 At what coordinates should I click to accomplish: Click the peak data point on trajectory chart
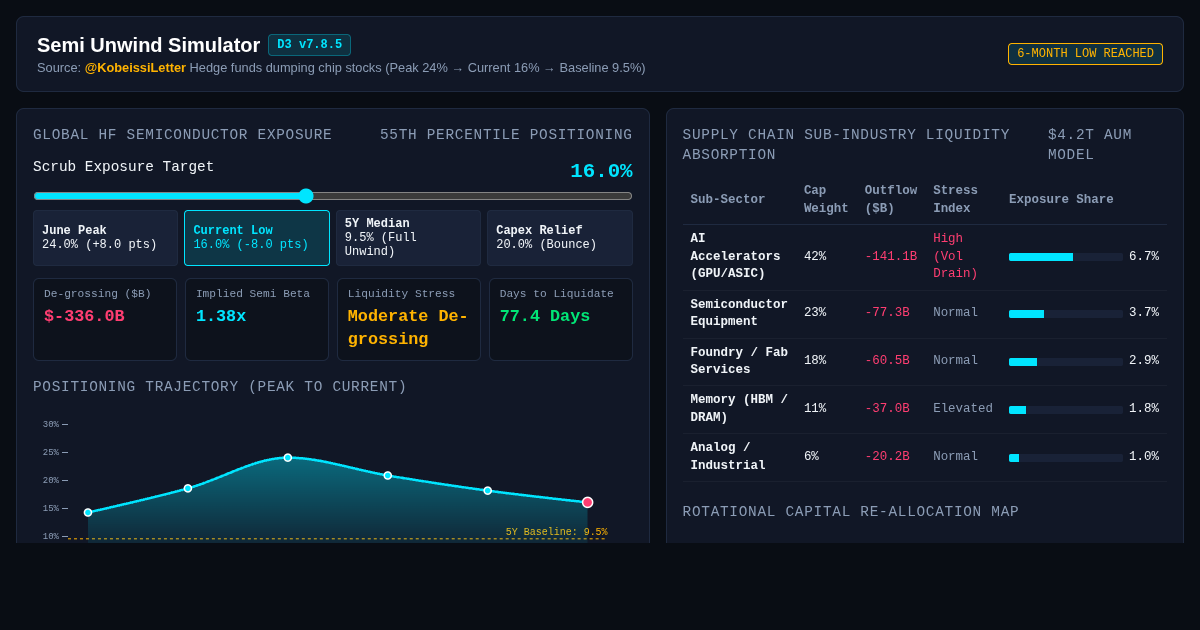[288, 458]
